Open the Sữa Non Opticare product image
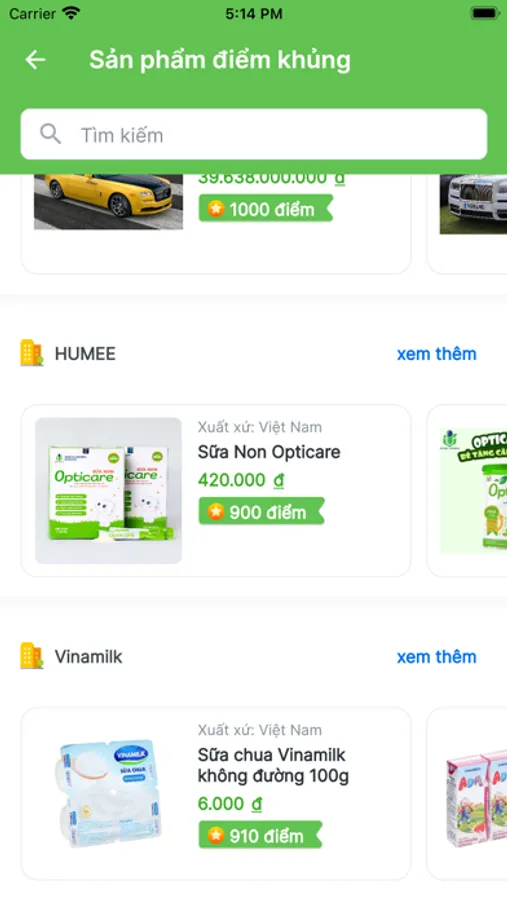The image size is (507, 900). click(109, 491)
